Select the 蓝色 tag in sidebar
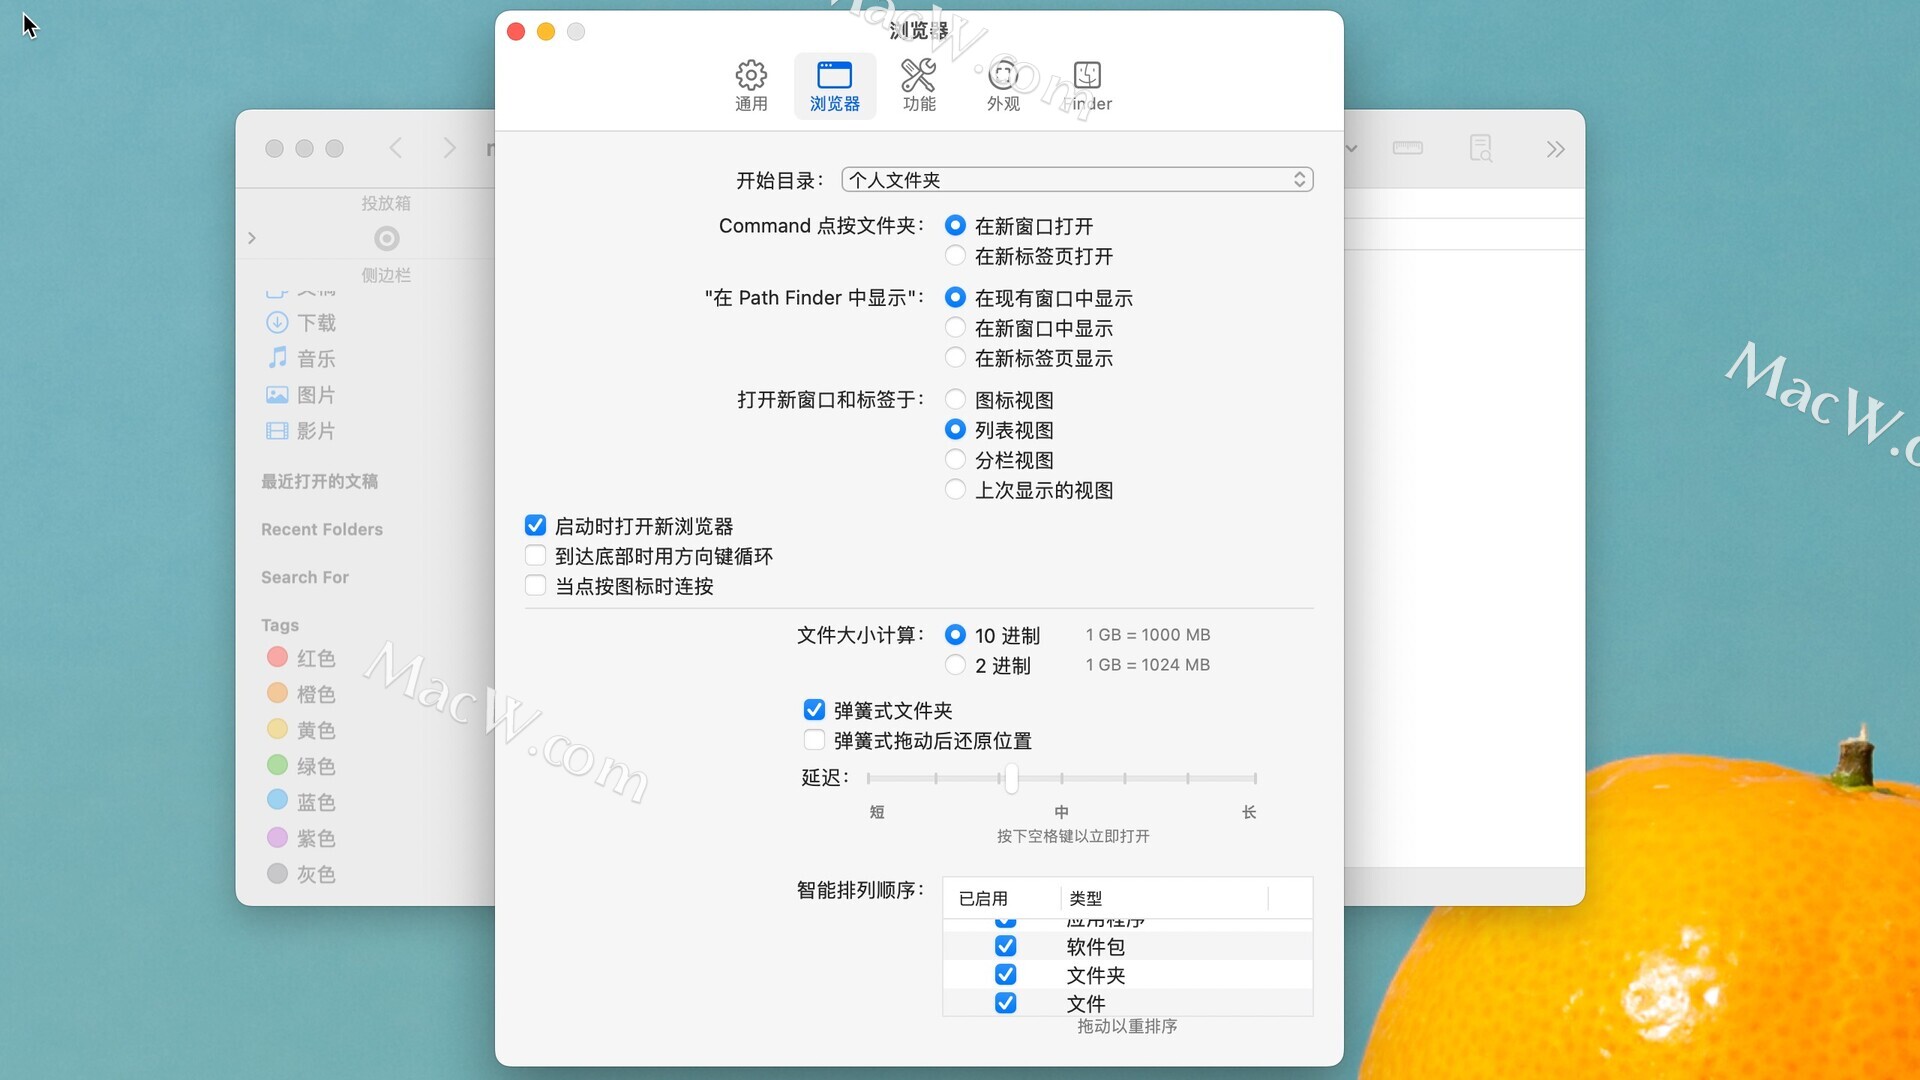The height and width of the screenshot is (1080, 1920). (300, 802)
